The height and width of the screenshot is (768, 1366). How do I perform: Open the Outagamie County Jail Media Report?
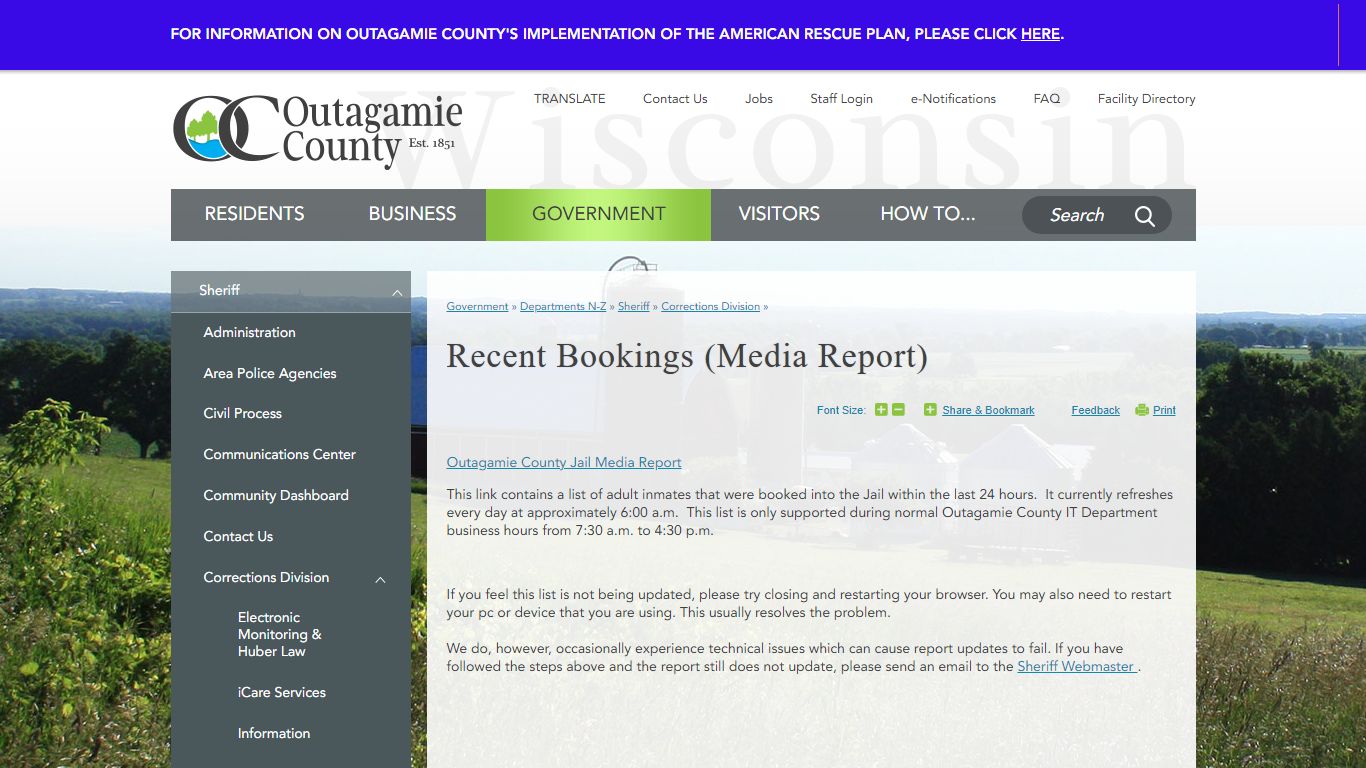click(x=564, y=463)
